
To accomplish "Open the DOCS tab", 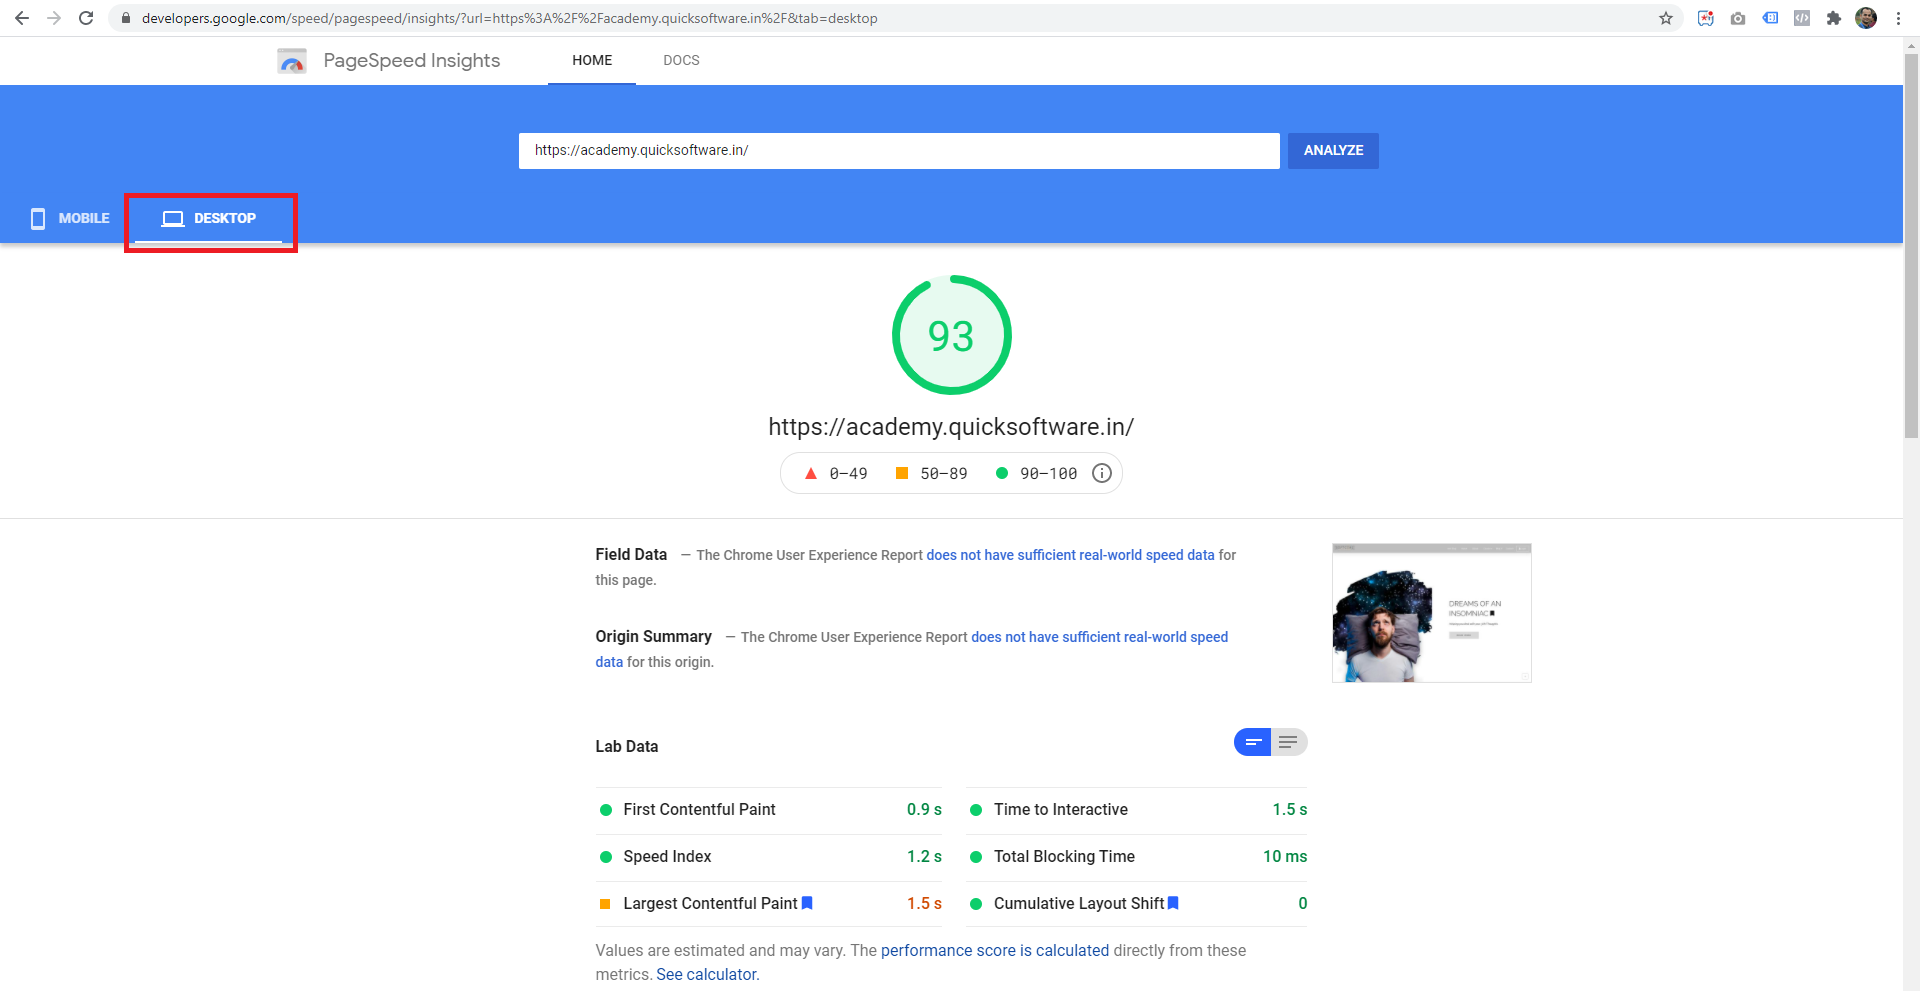I will (x=681, y=61).
